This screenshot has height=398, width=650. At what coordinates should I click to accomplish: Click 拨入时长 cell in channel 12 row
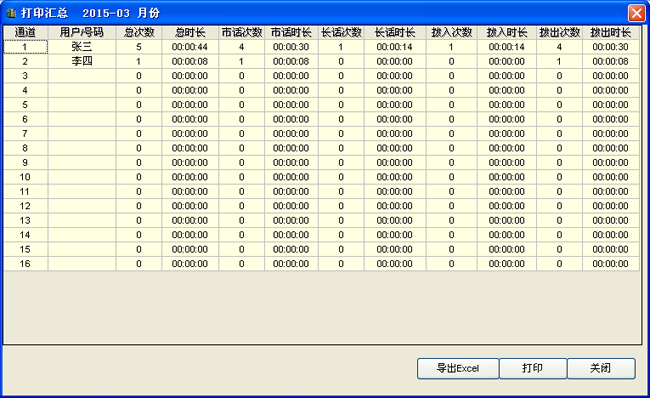coord(507,206)
